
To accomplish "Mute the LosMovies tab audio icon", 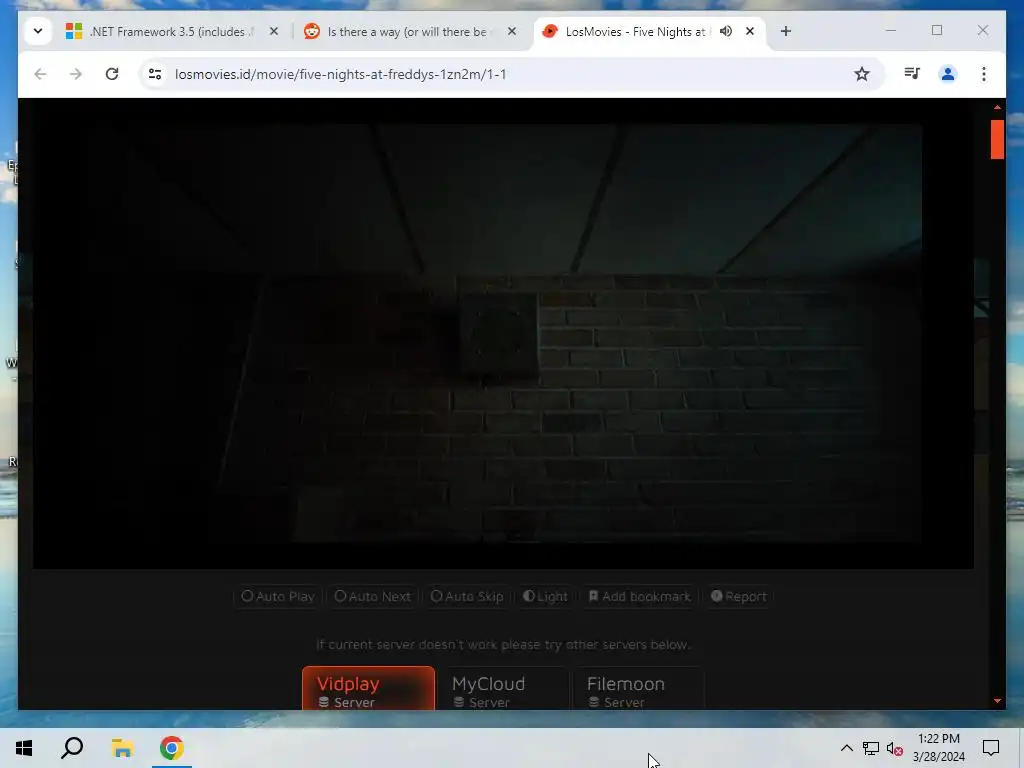I will (x=726, y=31).
